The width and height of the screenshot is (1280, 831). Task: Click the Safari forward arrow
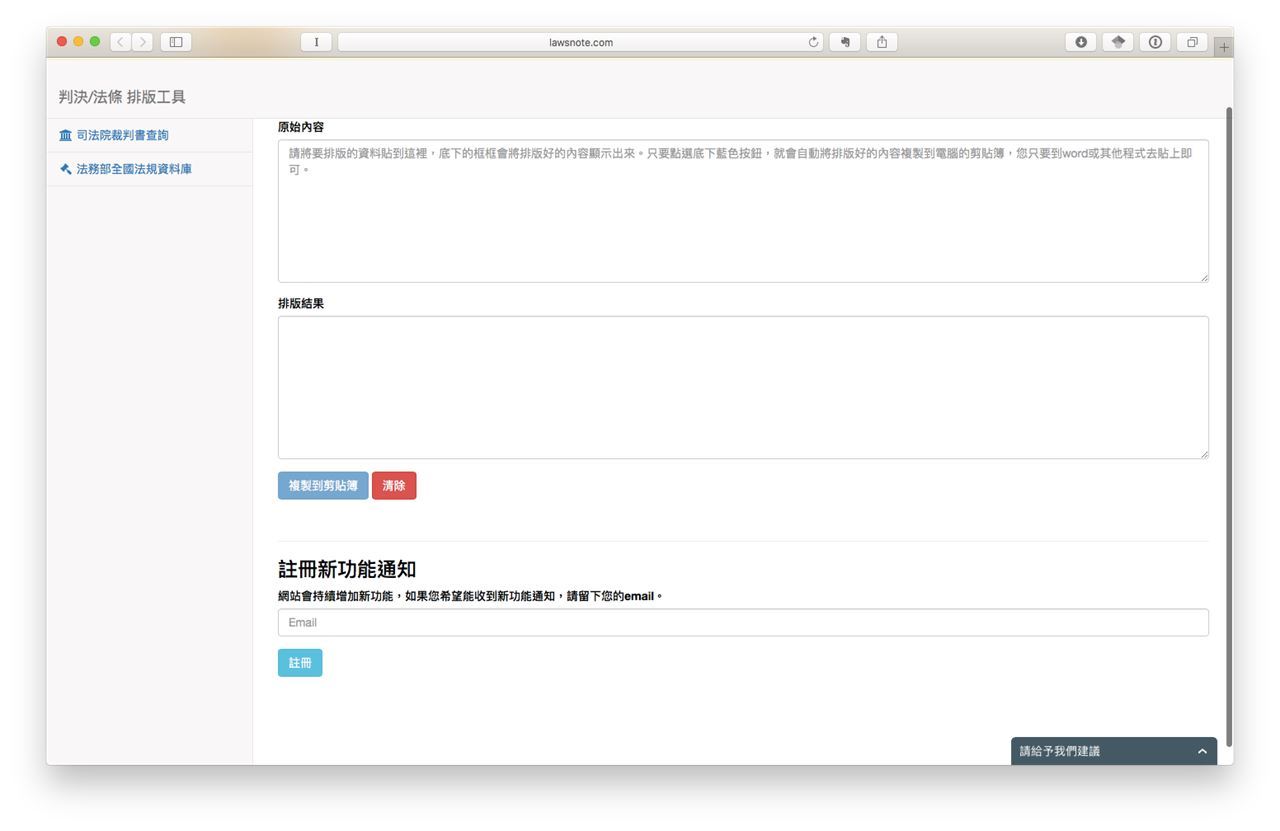143,42
